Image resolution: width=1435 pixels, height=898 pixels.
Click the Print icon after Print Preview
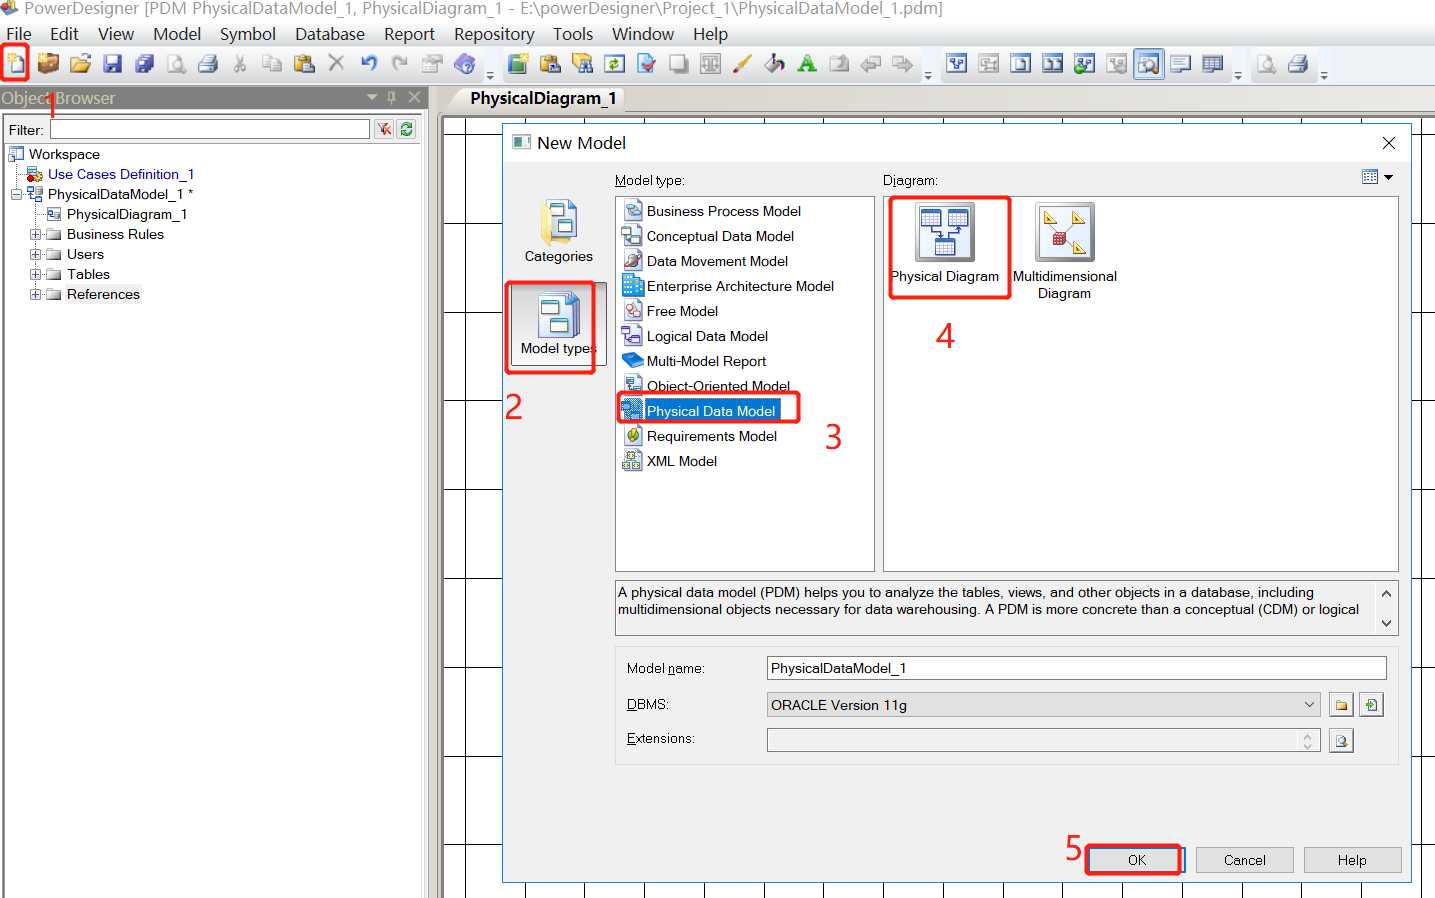pyautogui.click(x=208, y=64)
